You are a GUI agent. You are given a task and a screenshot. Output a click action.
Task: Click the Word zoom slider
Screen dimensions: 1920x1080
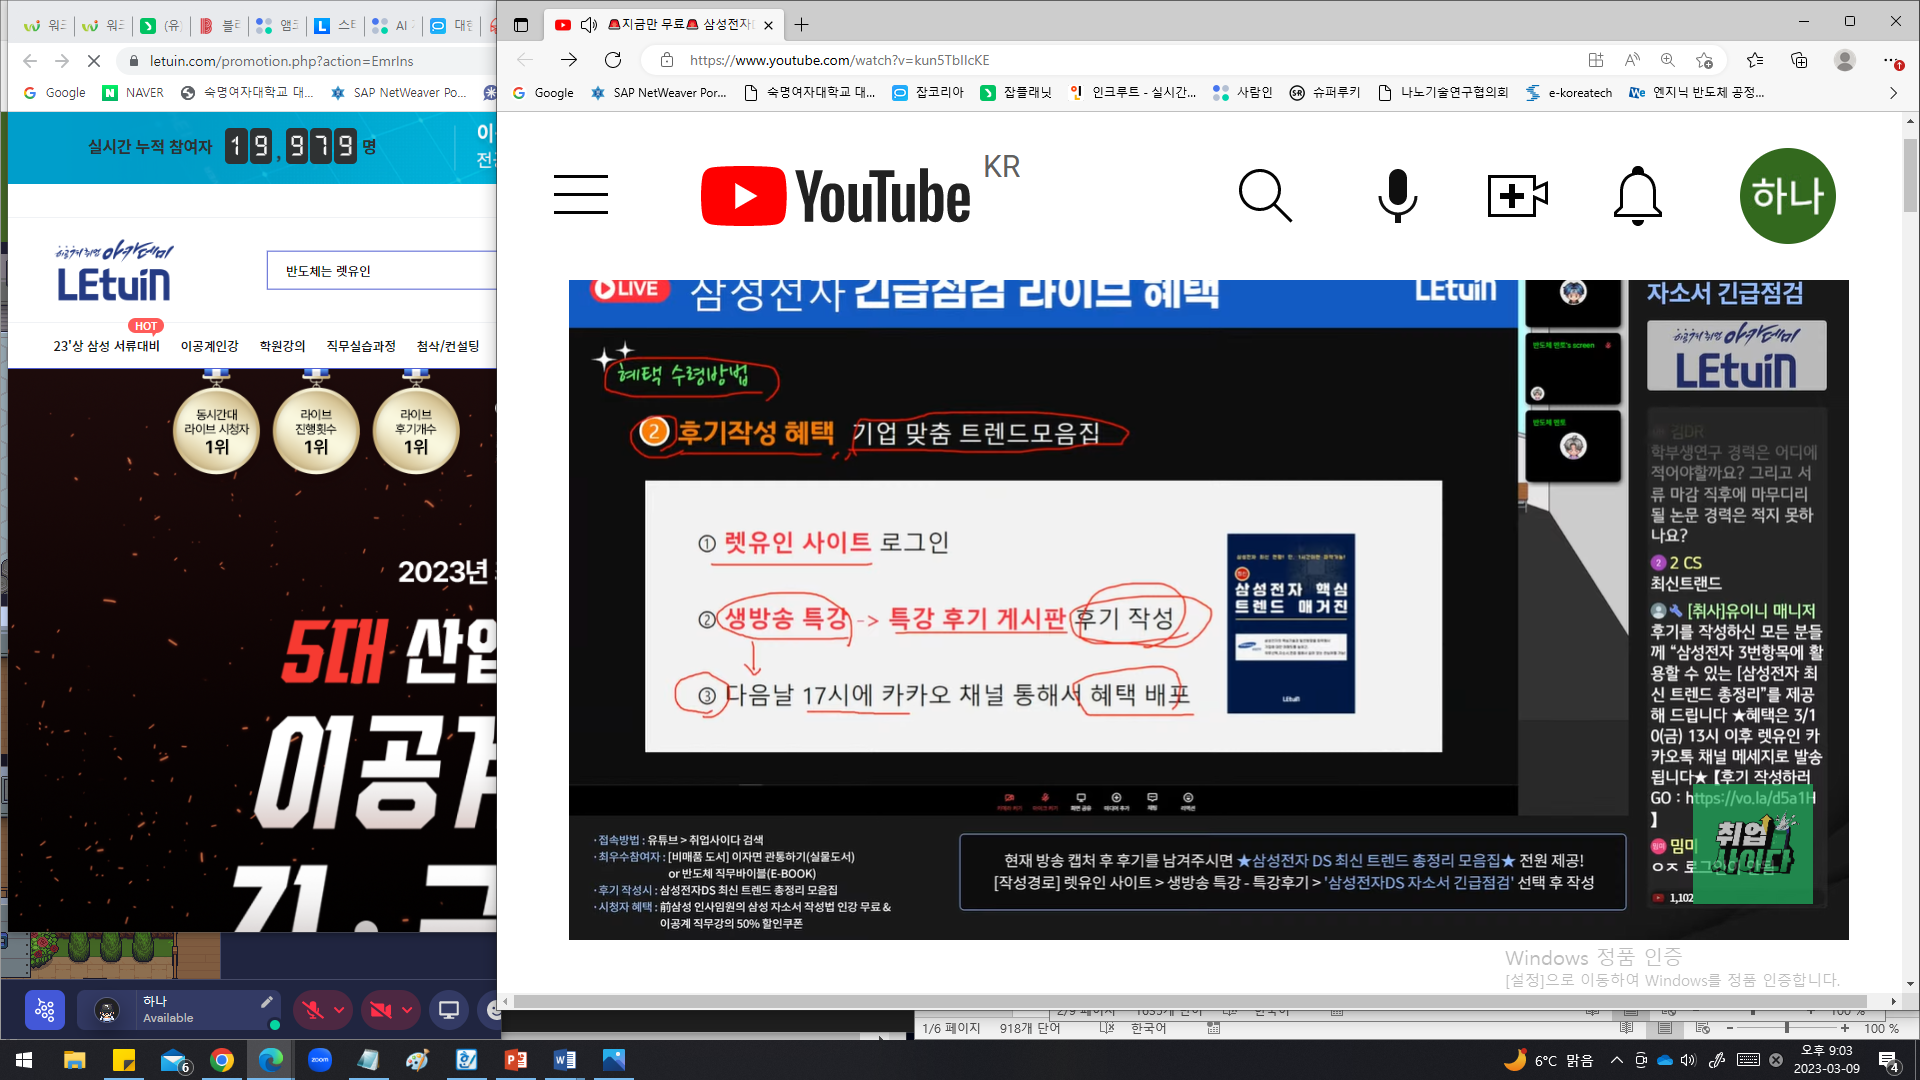click(x=1786, y=1028)
